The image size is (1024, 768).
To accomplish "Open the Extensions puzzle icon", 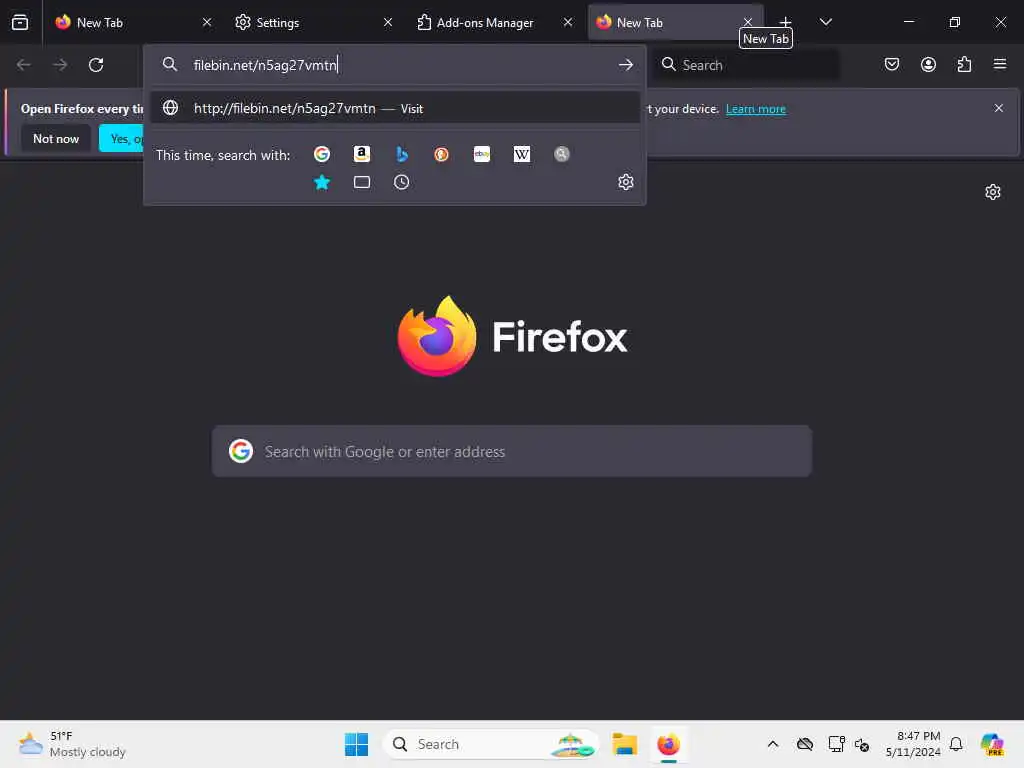I will (x=964, y=64).
